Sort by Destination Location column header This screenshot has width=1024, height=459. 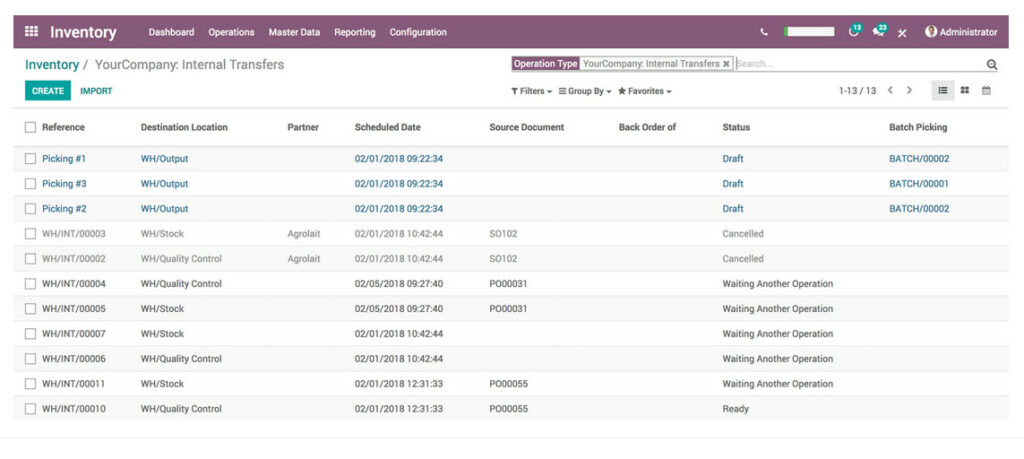point(184,127)
